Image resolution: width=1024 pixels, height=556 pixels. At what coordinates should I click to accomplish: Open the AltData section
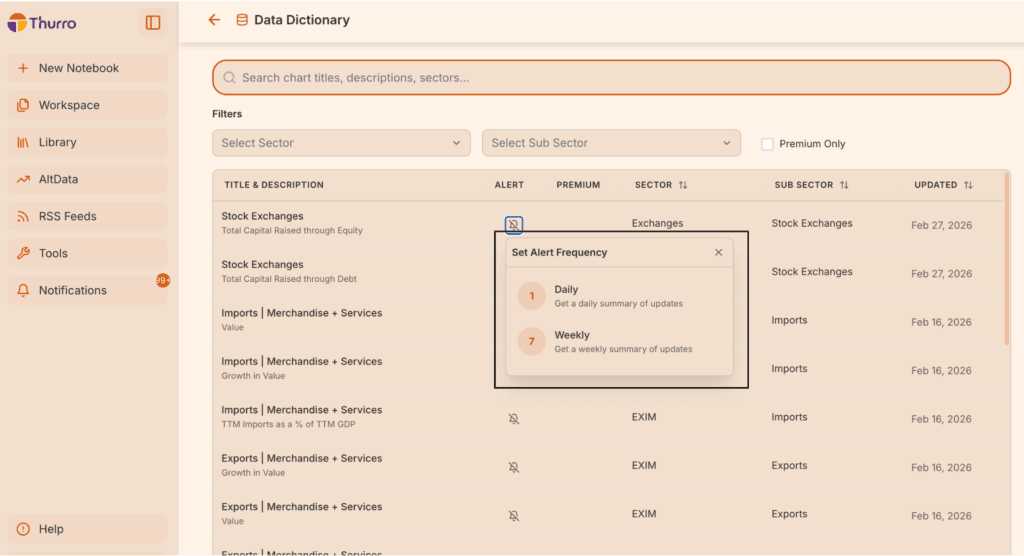pyautogui.click(x=88, y=179)
